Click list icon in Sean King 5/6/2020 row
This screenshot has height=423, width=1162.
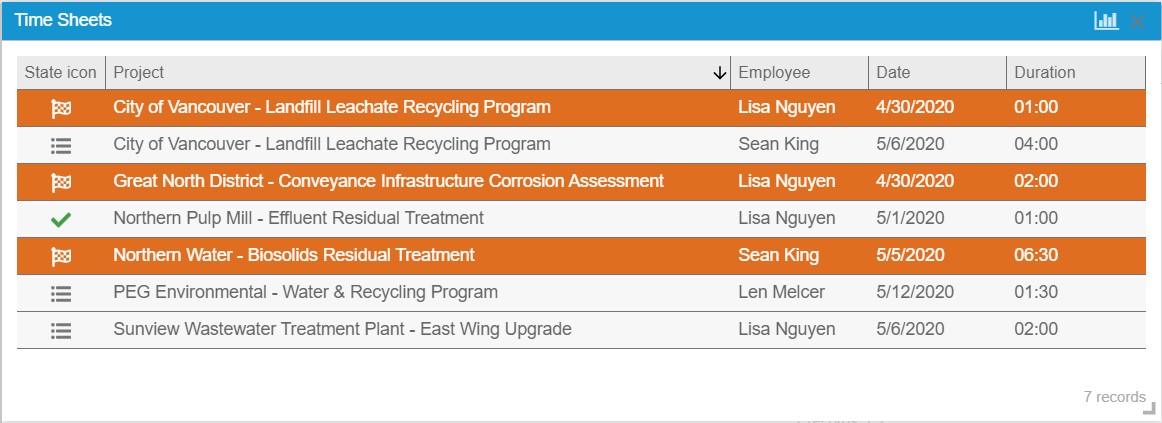(61, 145)
